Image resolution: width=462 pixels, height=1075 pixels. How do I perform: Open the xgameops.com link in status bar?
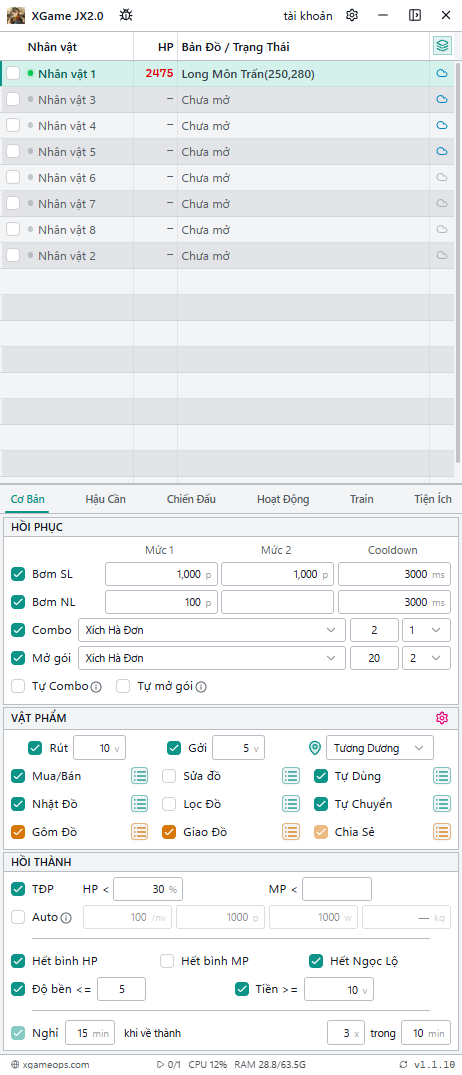click(50, 1064)
